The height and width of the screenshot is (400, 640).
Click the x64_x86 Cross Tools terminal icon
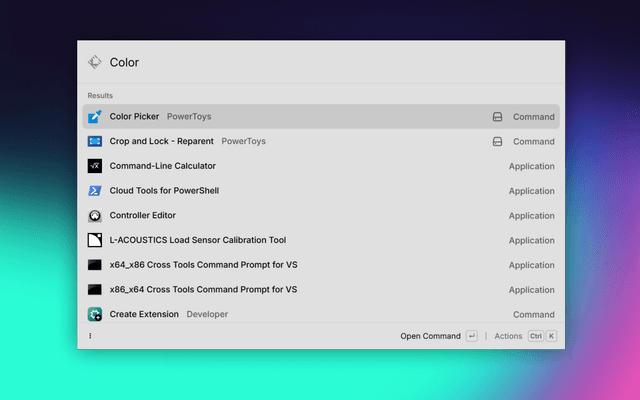95,265
